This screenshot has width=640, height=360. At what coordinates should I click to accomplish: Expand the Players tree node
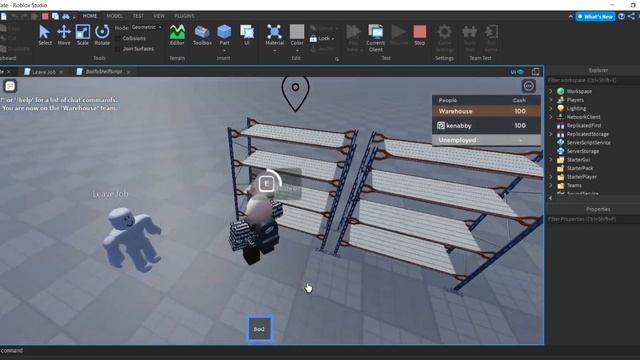tap(551, 100)
